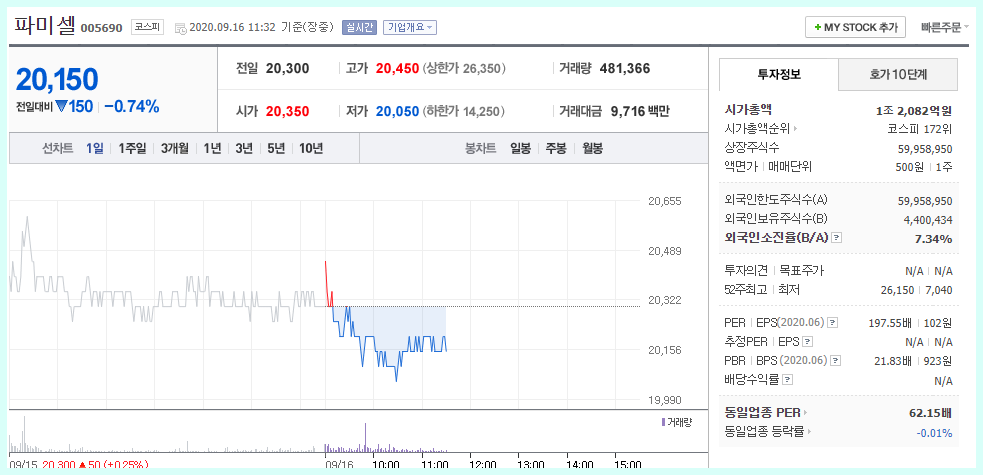This screenshot has width=983, height=475.
Task: Open the 기업개요 dropdown
Action: [410, 28]
